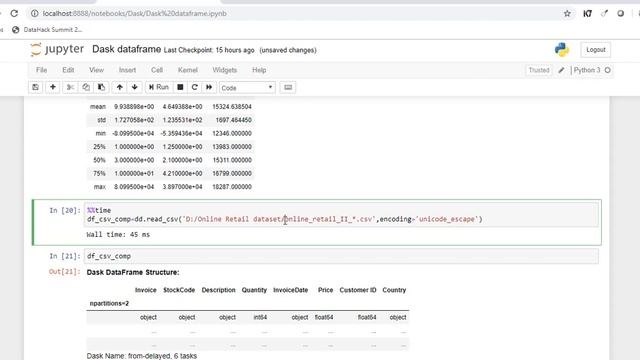Open the Help menu
Viewport: 640px width, 360px height.
259,70
